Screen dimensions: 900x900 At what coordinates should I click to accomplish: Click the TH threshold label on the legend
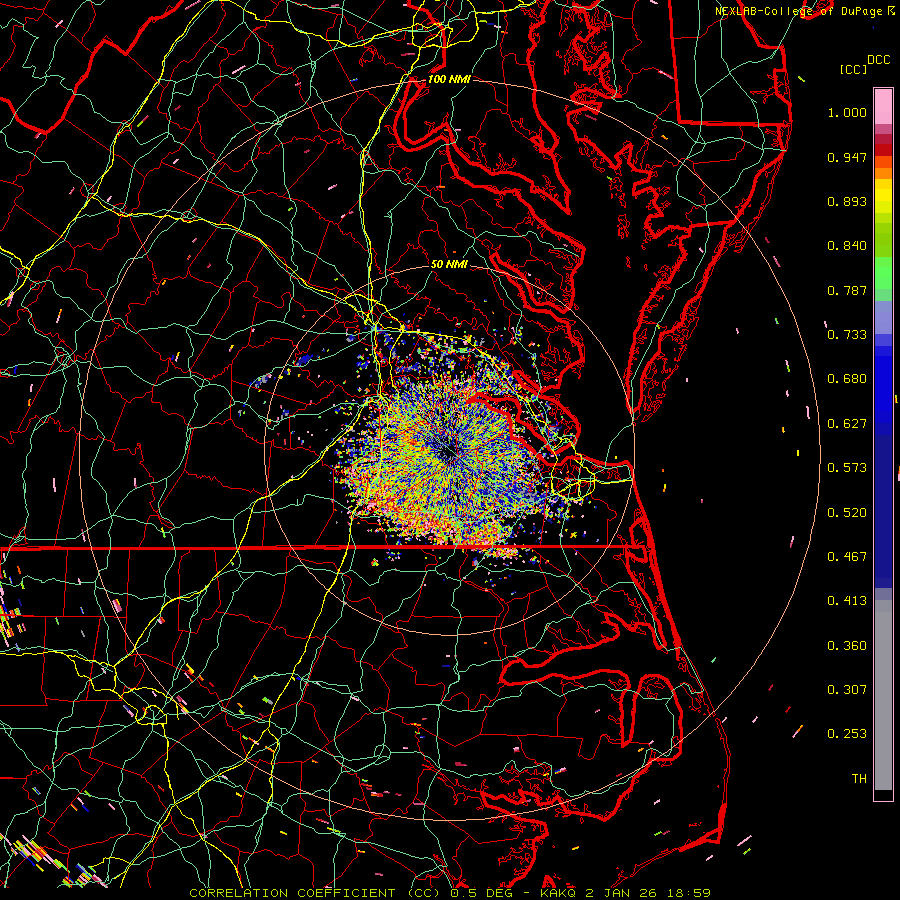pyautogui.click(x=859, y=779)
